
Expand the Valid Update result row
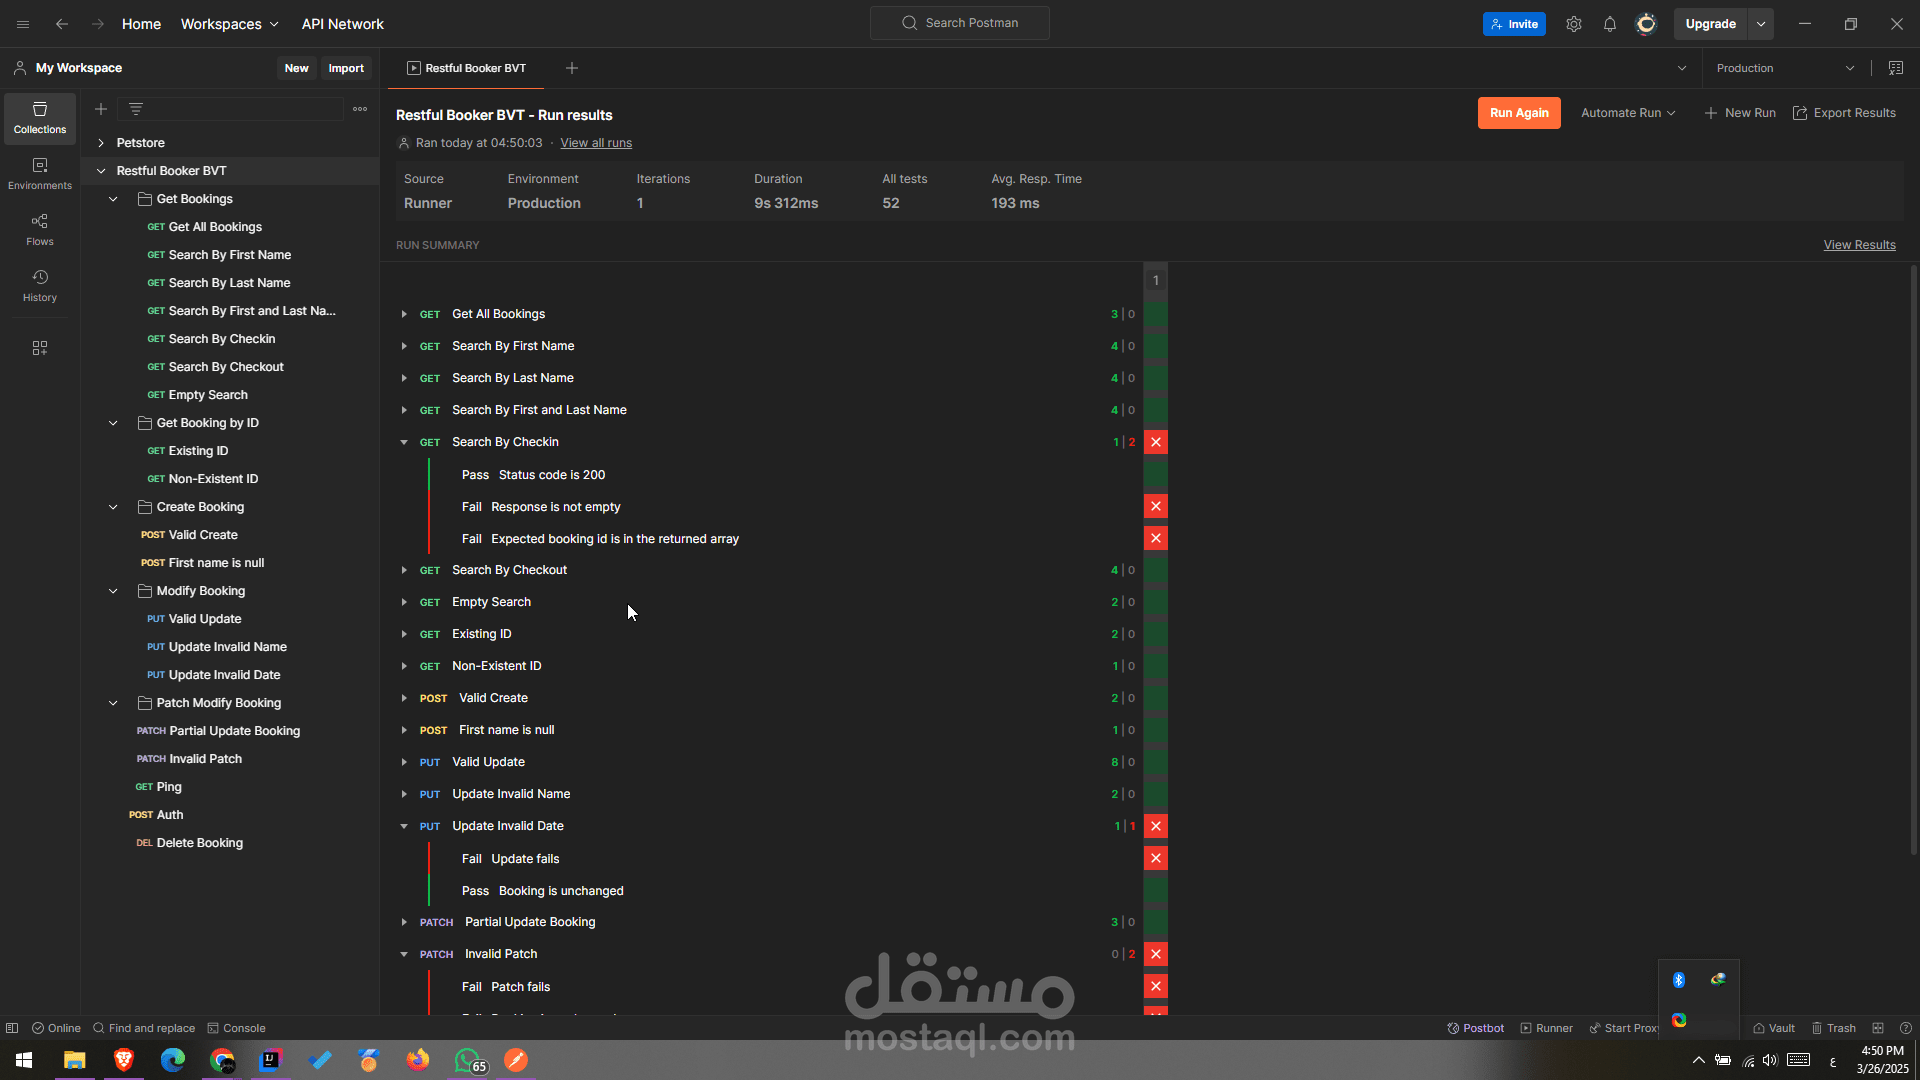pos(404,762)
